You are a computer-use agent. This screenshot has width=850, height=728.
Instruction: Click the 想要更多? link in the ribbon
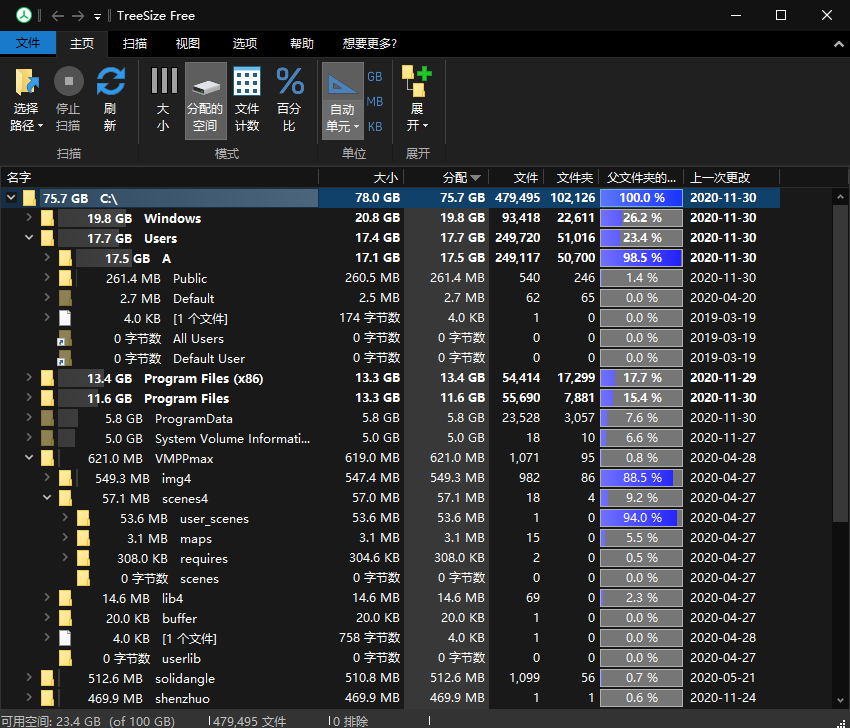click(x=369, y=44)
